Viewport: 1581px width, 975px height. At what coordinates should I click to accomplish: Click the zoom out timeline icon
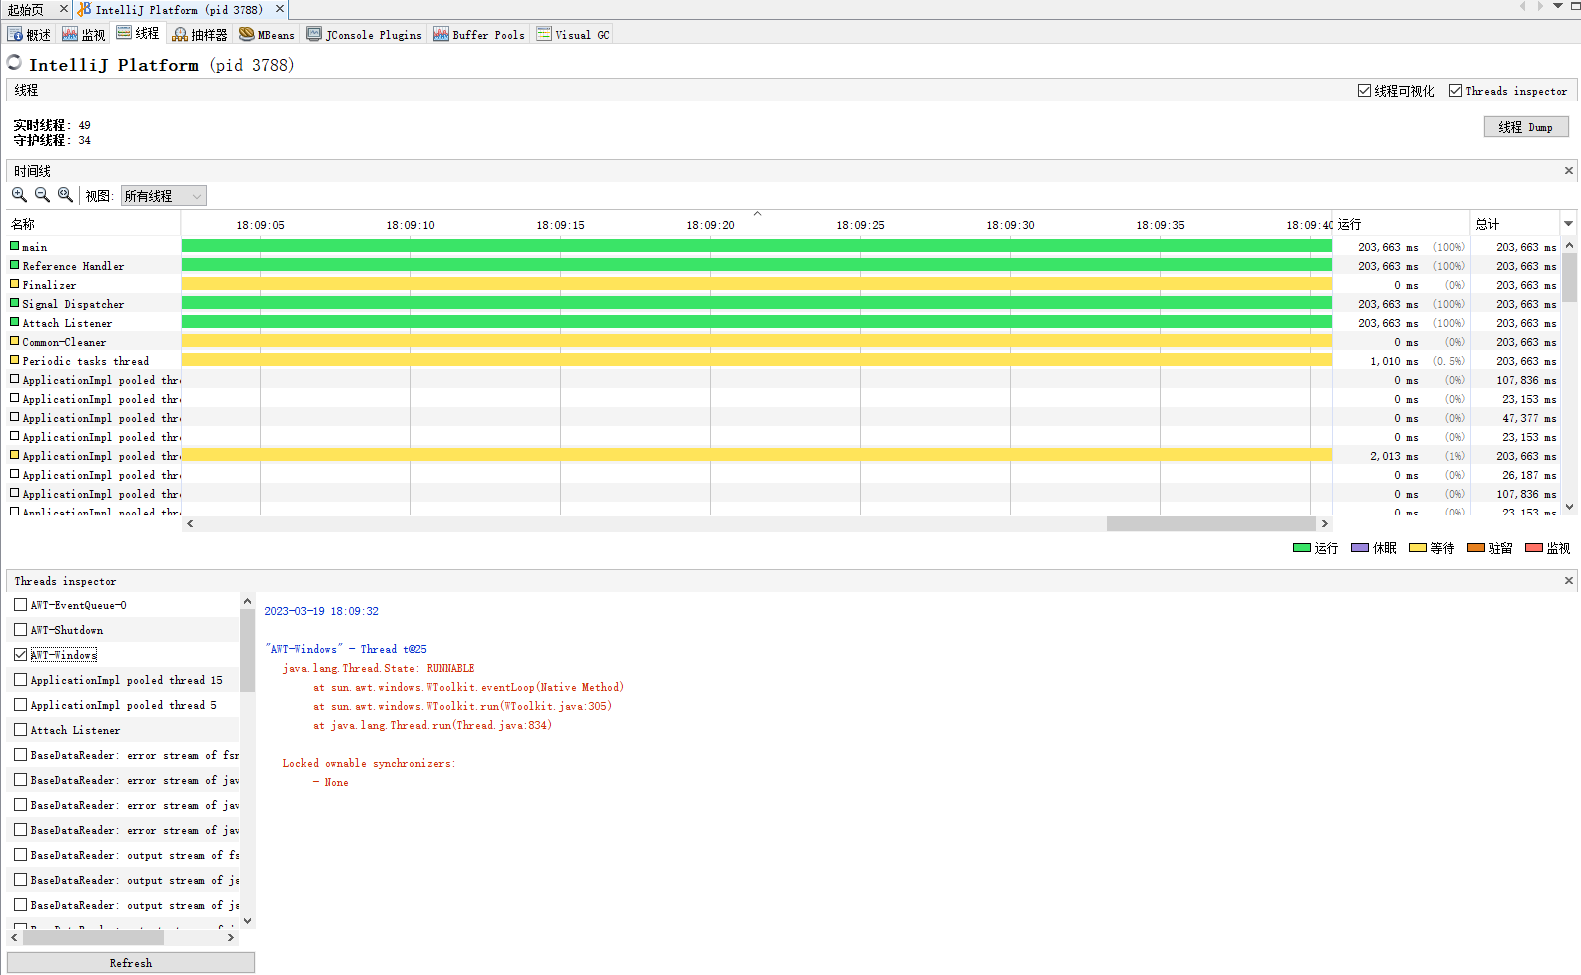click(x=42, y=195)
